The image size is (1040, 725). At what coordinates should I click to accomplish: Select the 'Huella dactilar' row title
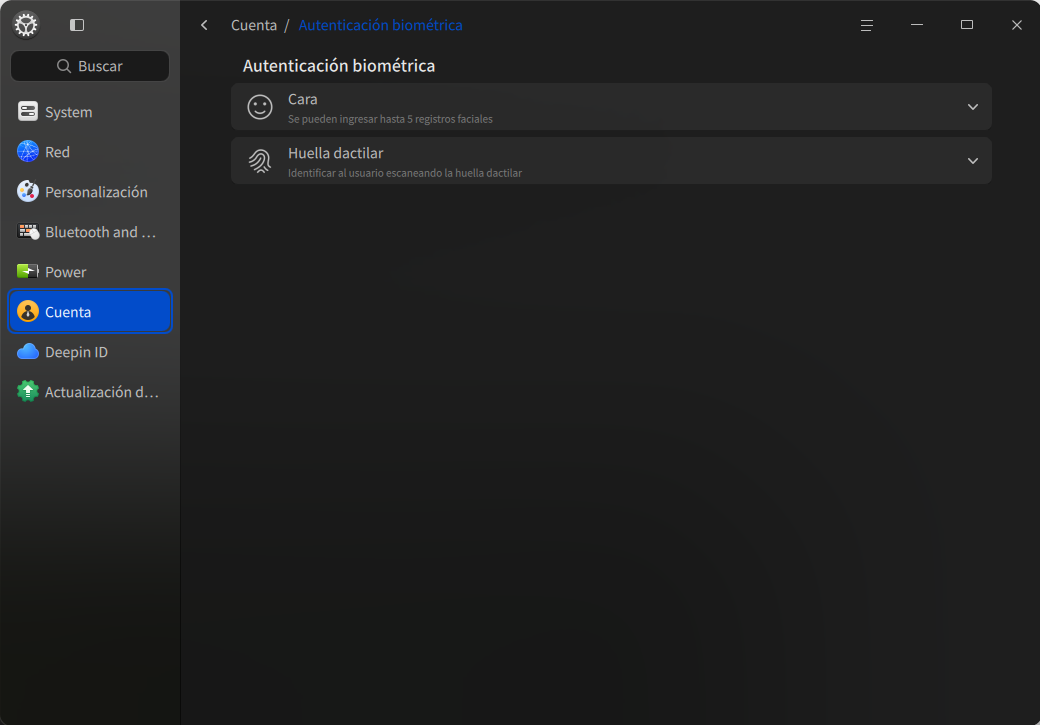pyautogui.click(x=336, y=153)
